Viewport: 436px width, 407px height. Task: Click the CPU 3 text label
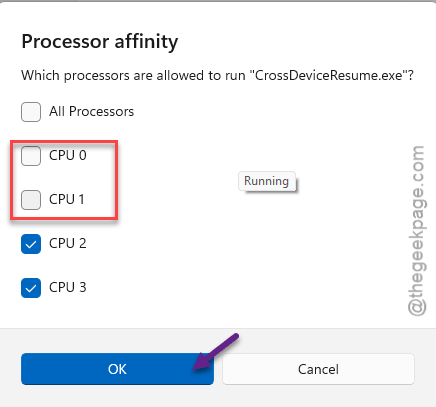[x=68, y=288]
